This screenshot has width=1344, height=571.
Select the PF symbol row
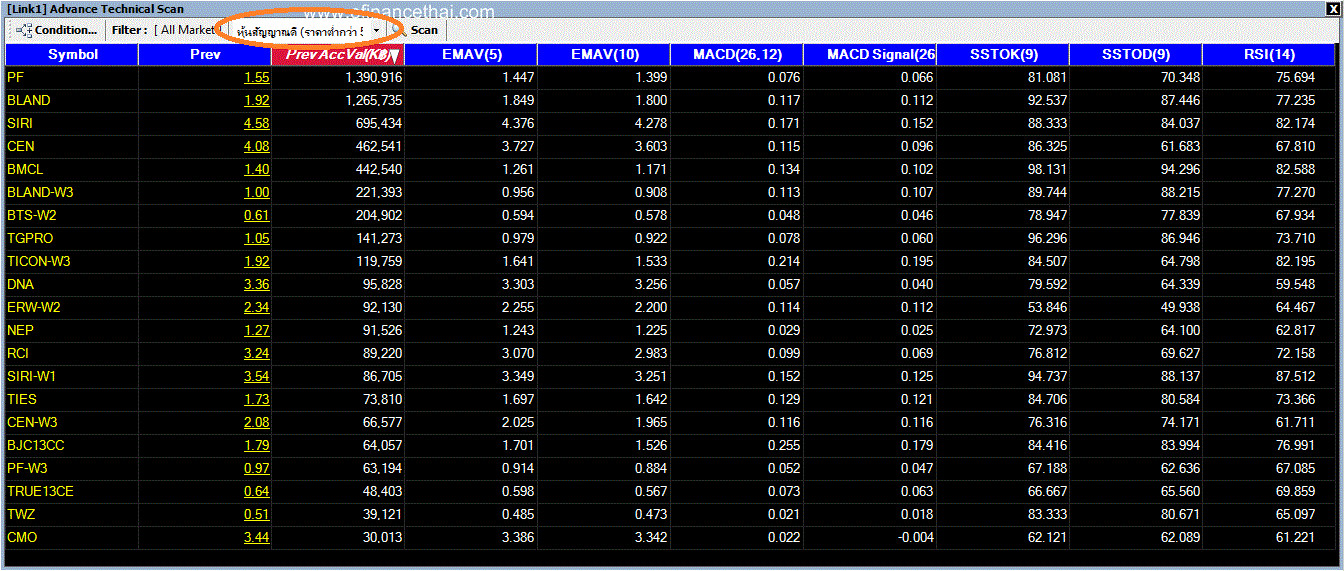670,77
